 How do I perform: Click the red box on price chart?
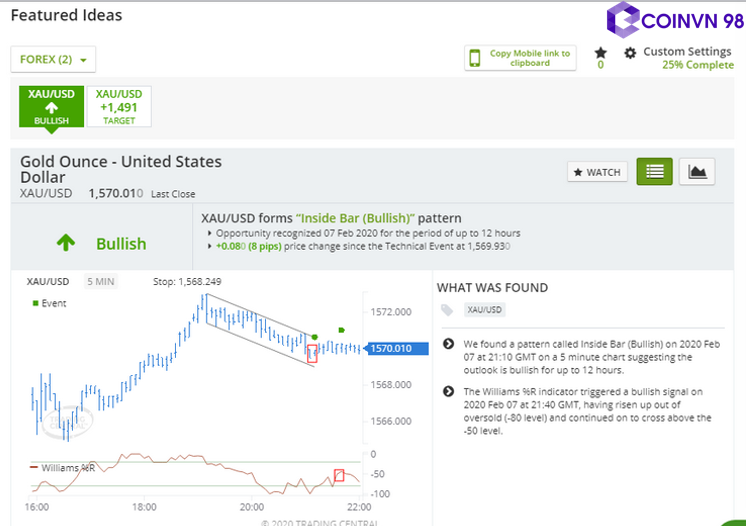[x=312, y=351]
